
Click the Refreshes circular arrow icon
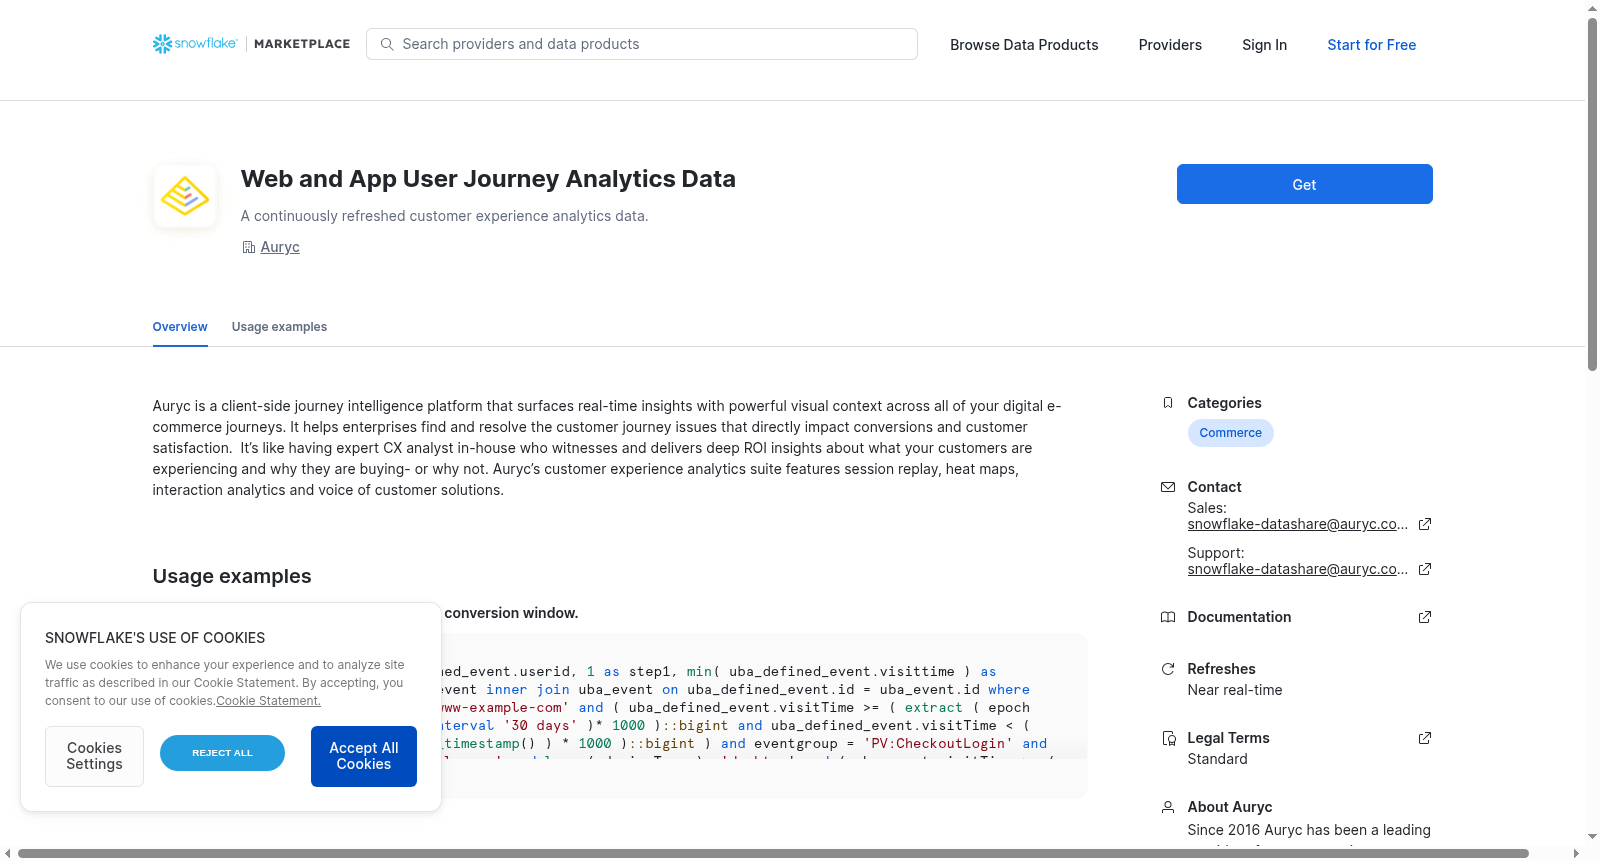click(x=1168, y=669)
